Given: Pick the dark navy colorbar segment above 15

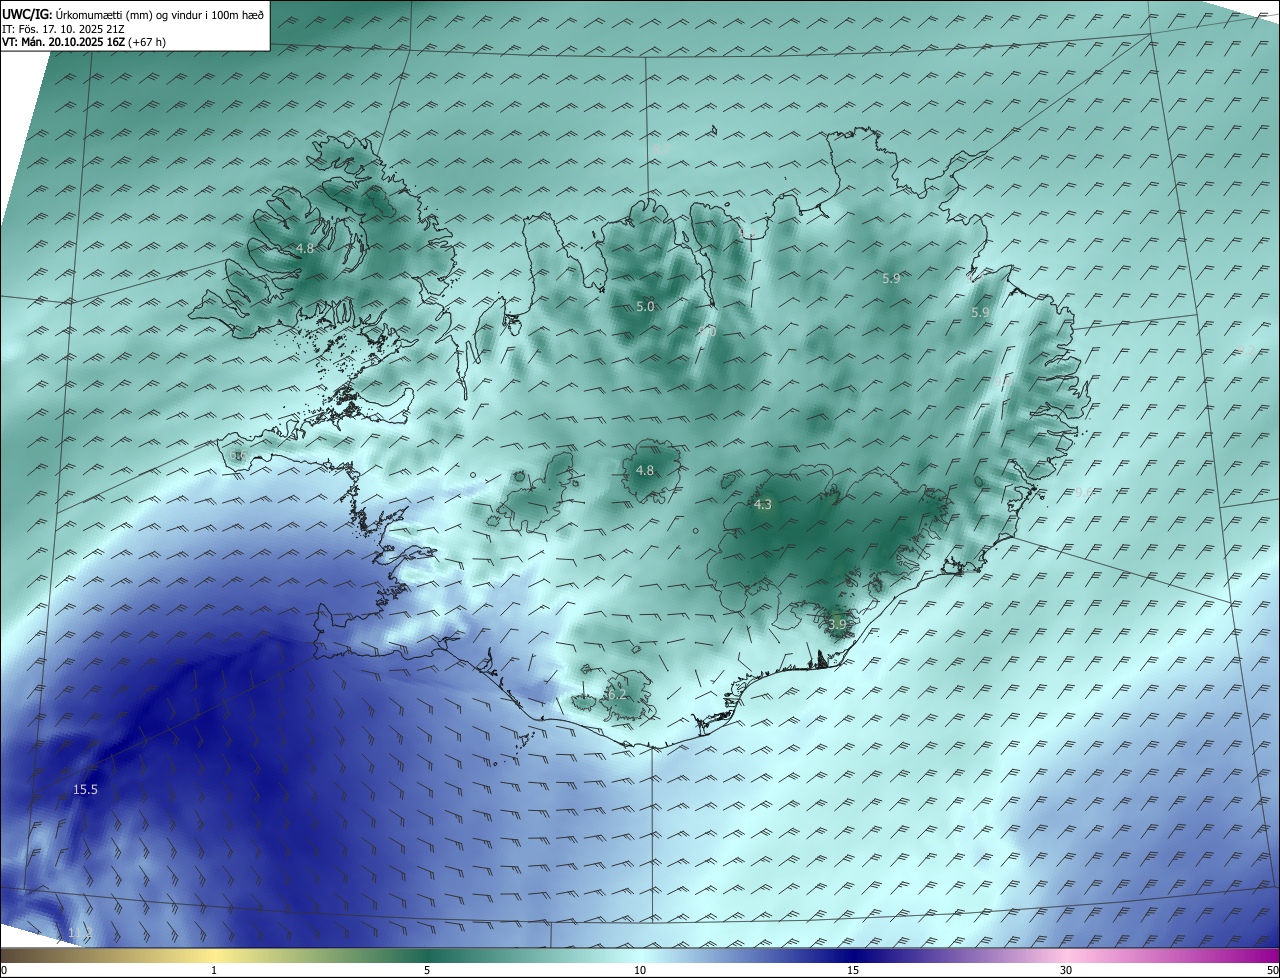Looking at the screenshot, I should pyautogui.click(x=853, y=955).
